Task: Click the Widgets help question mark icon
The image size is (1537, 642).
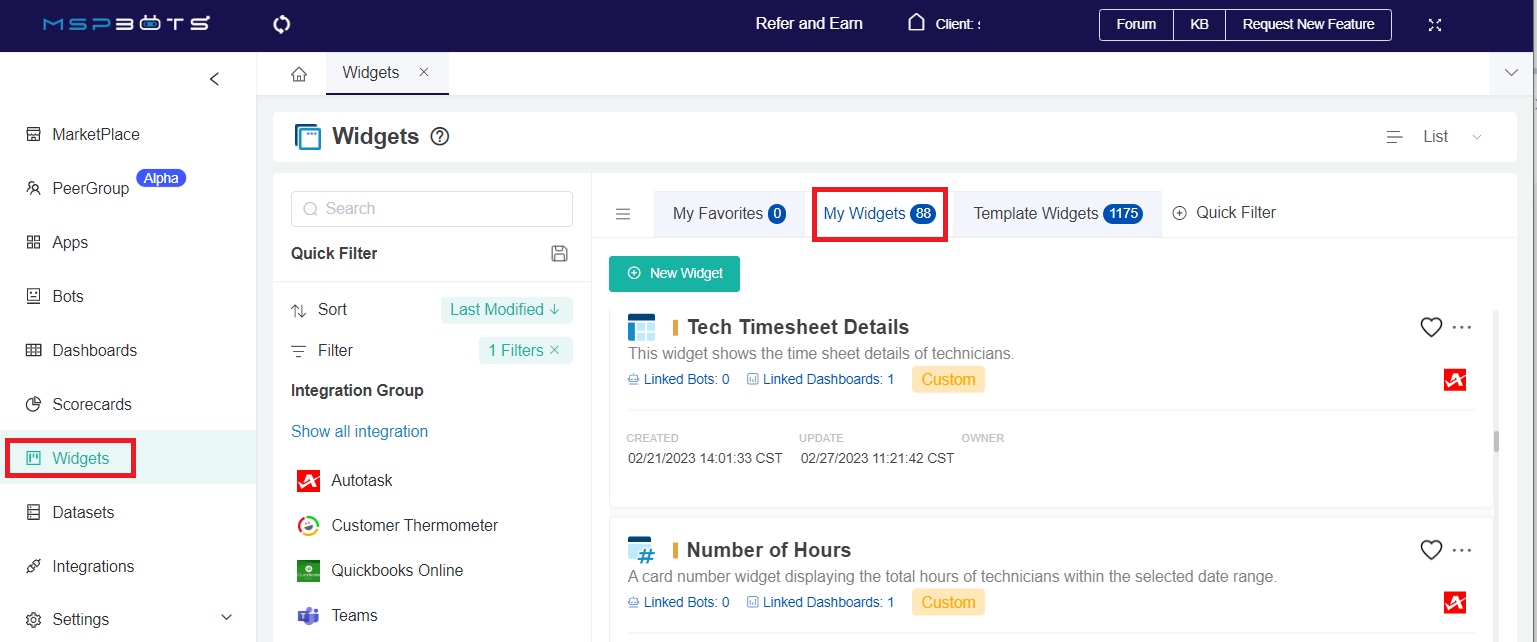Action: pos(439,137)
